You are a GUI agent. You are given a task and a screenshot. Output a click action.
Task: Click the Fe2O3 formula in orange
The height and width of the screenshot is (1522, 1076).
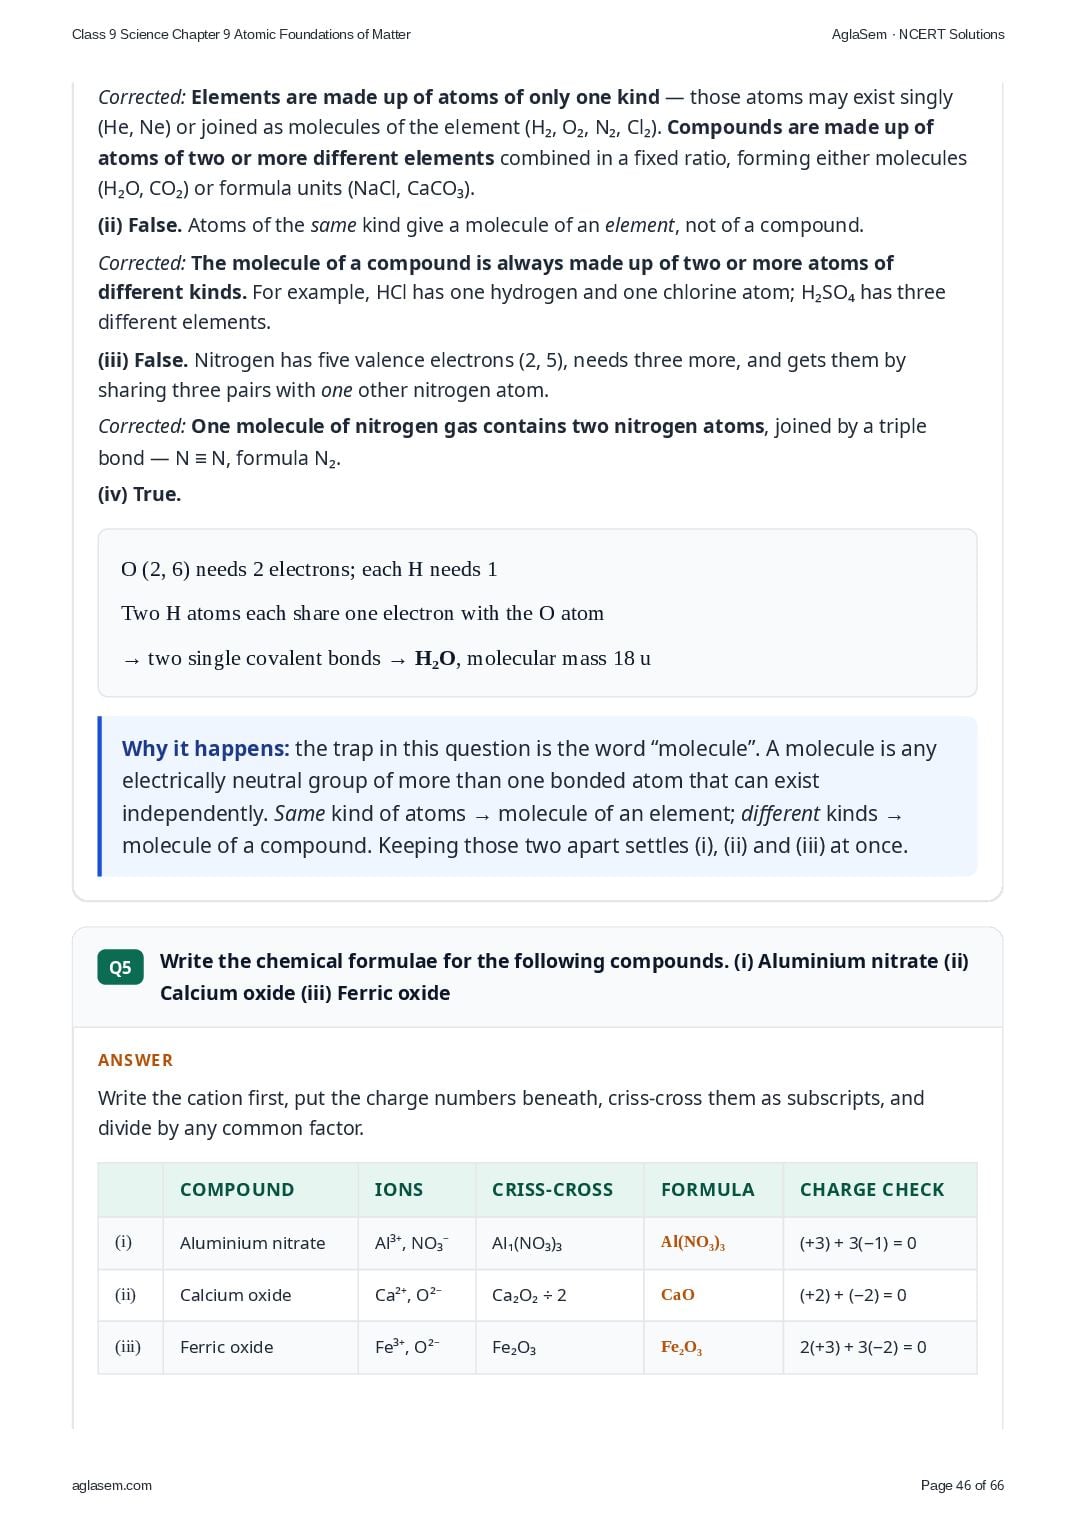(682, 1347)
